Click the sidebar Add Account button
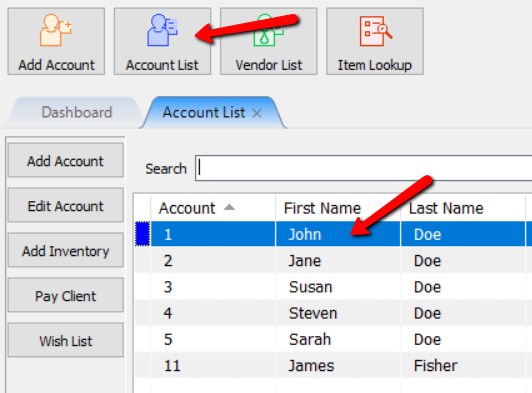 pos(65,160)
